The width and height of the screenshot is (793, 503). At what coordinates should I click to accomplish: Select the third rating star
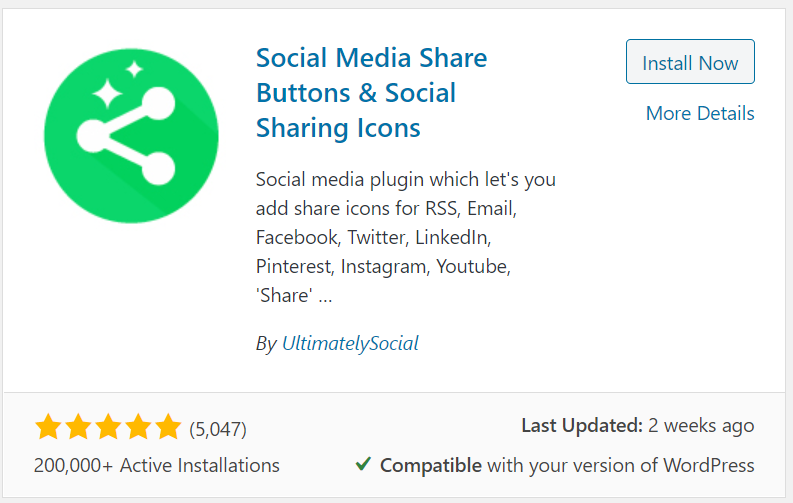pyautogui.click(x=108, y=426)
